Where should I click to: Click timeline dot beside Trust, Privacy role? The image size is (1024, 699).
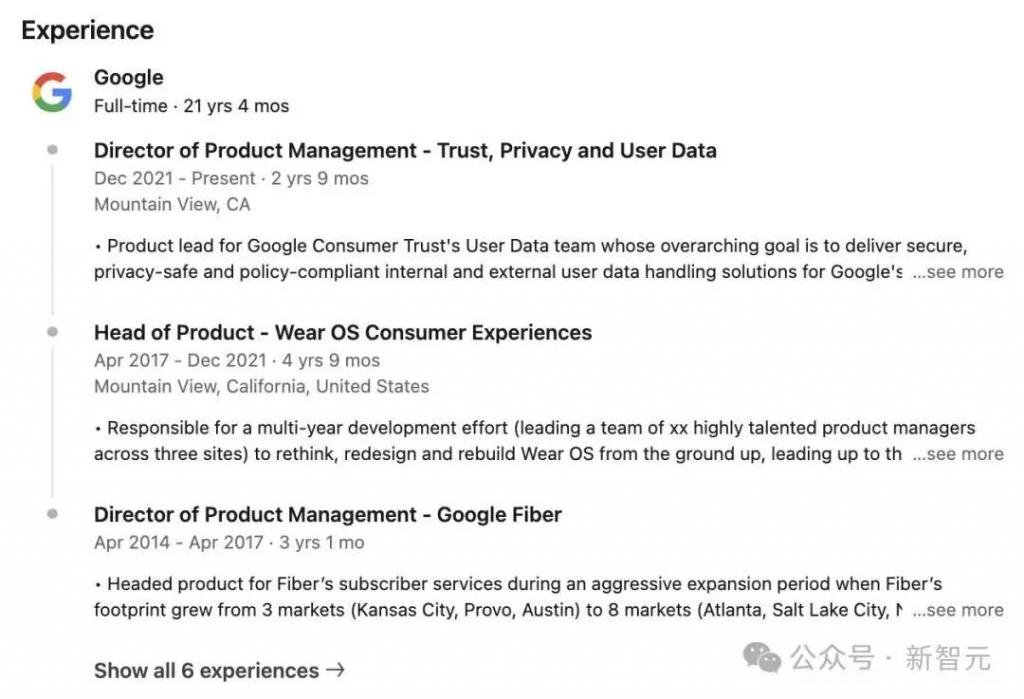coord(52,150)
